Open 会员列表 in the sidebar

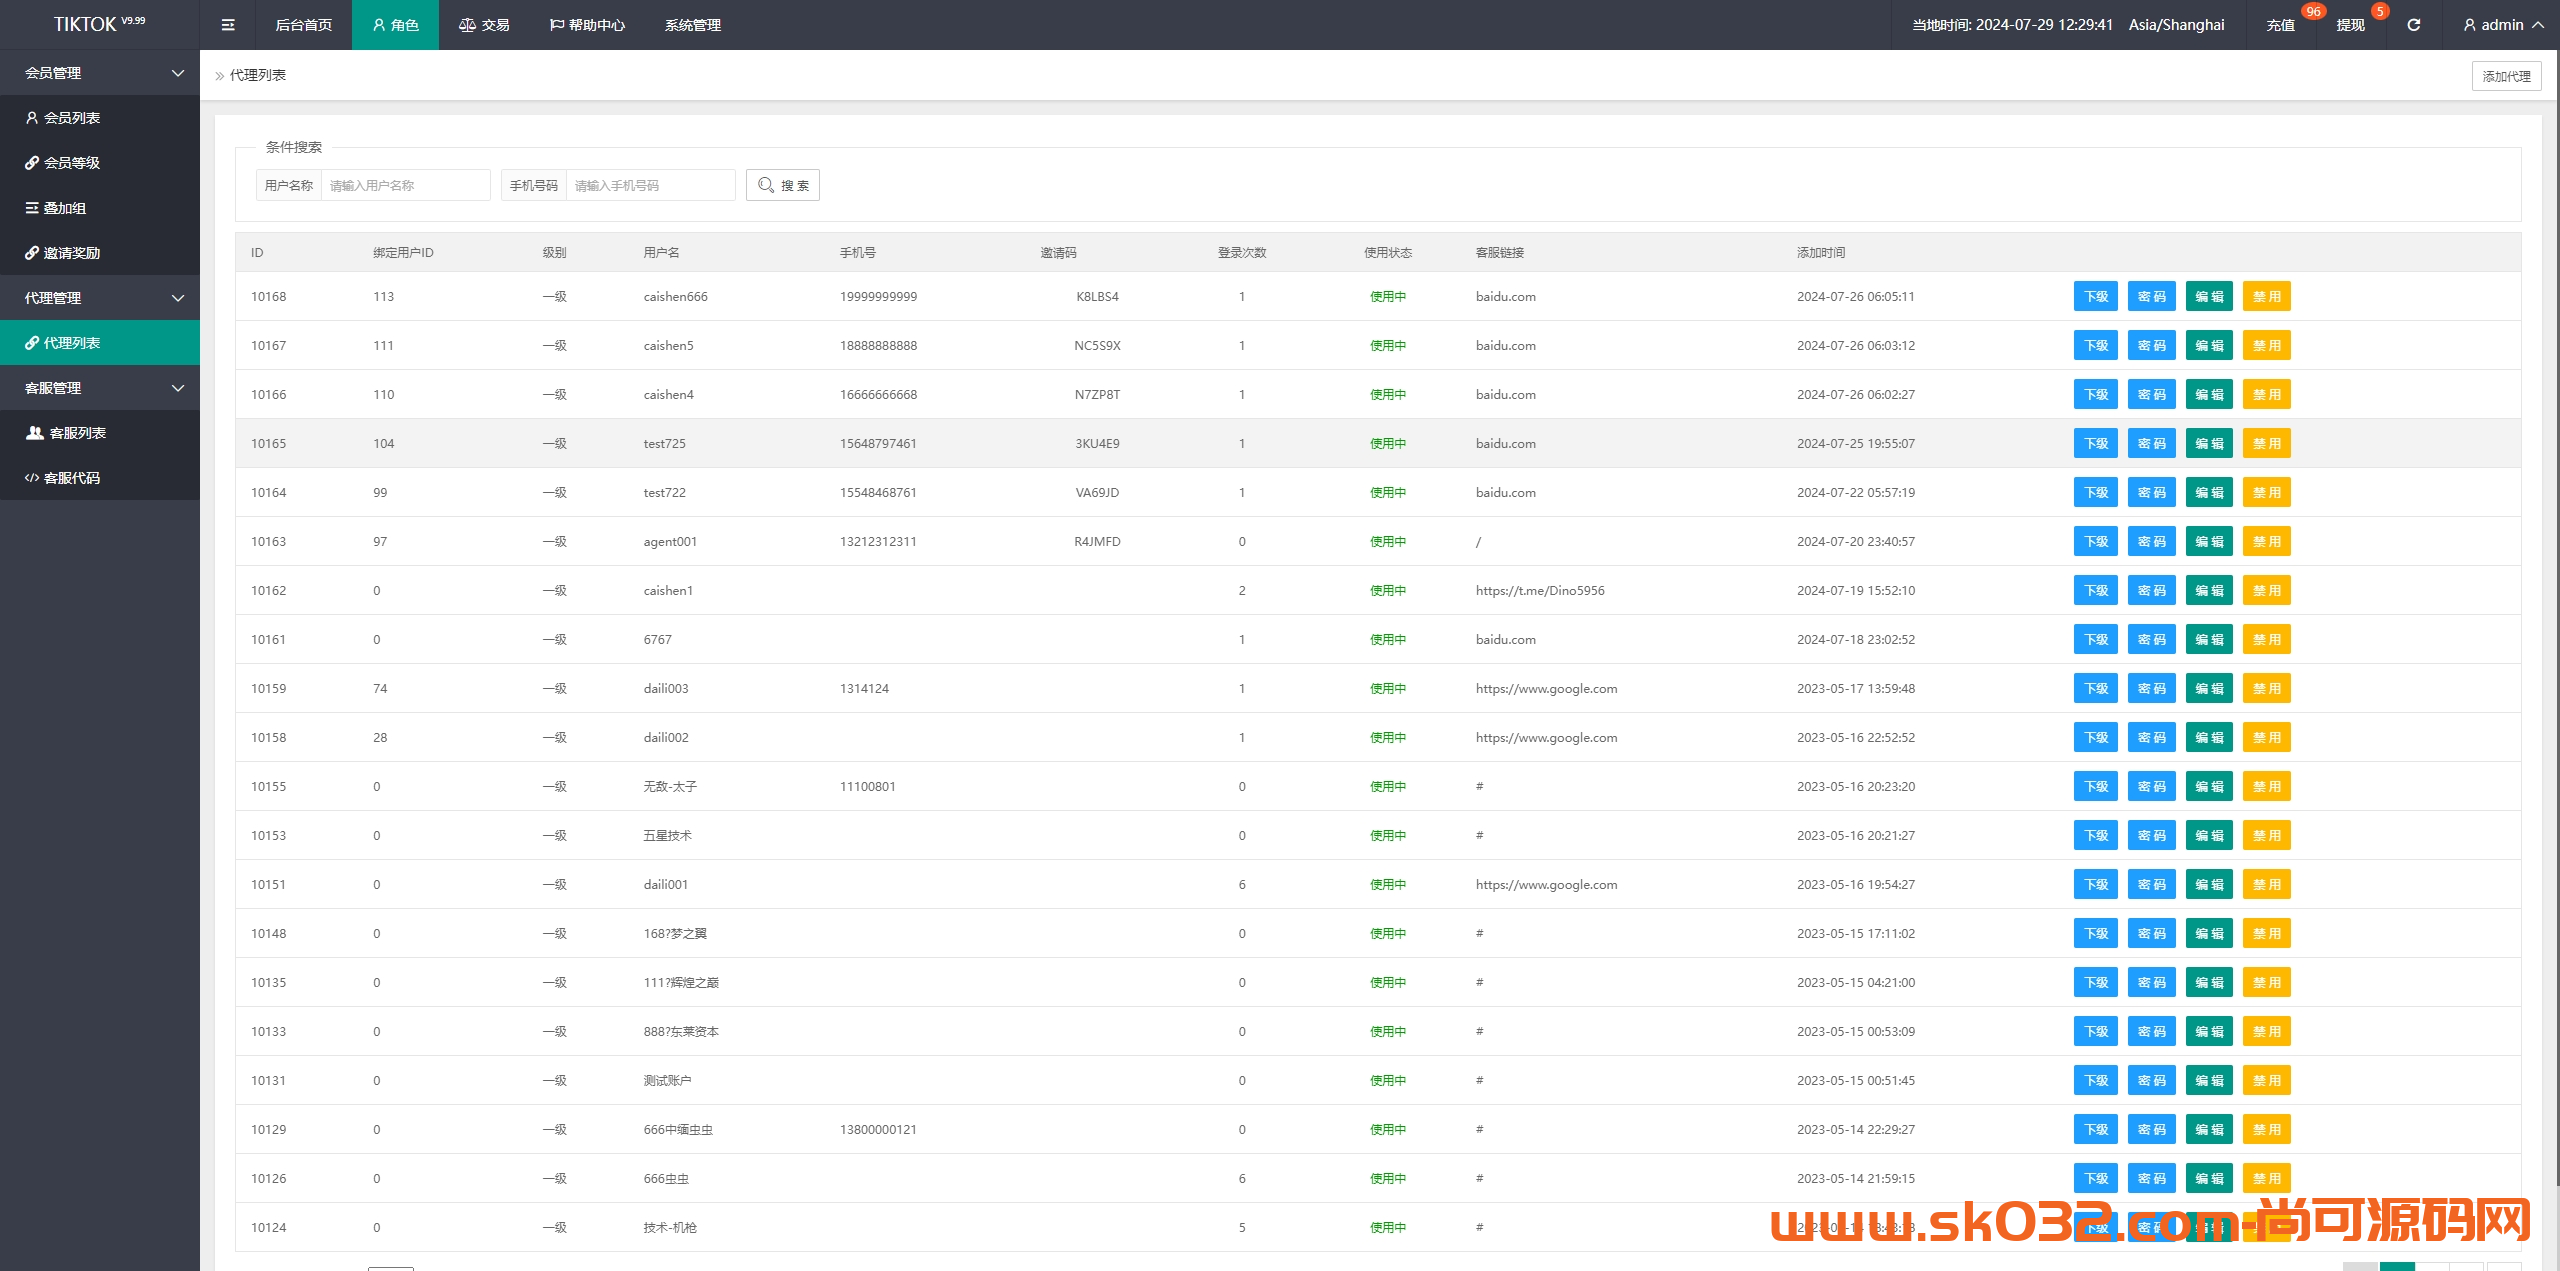100,118
